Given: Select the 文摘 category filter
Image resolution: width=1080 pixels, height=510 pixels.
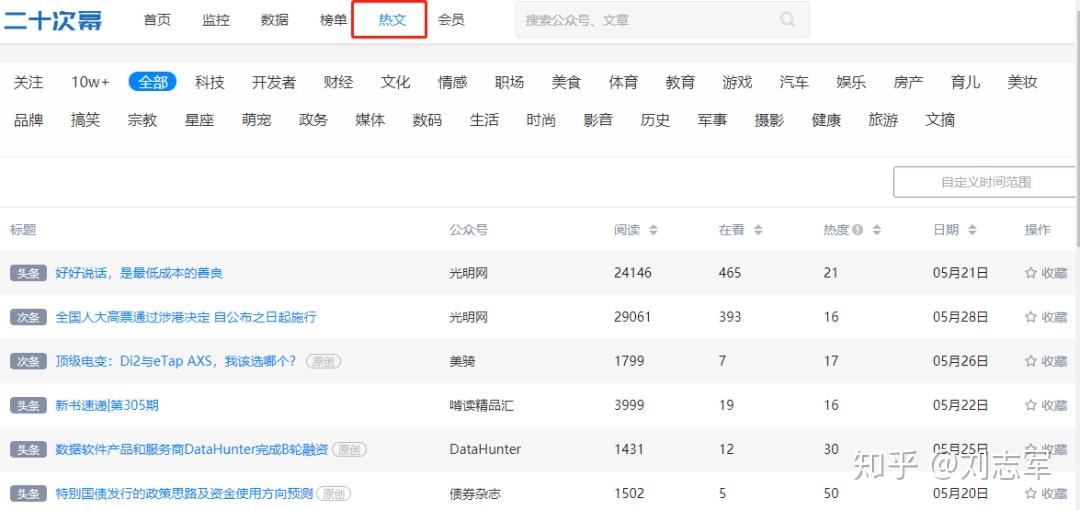Looking at the screenshot, I should [x=940, y=120].
